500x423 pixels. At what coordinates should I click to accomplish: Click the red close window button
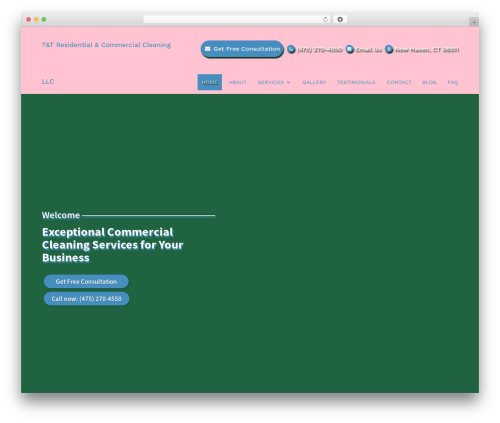tap(29, 19)
